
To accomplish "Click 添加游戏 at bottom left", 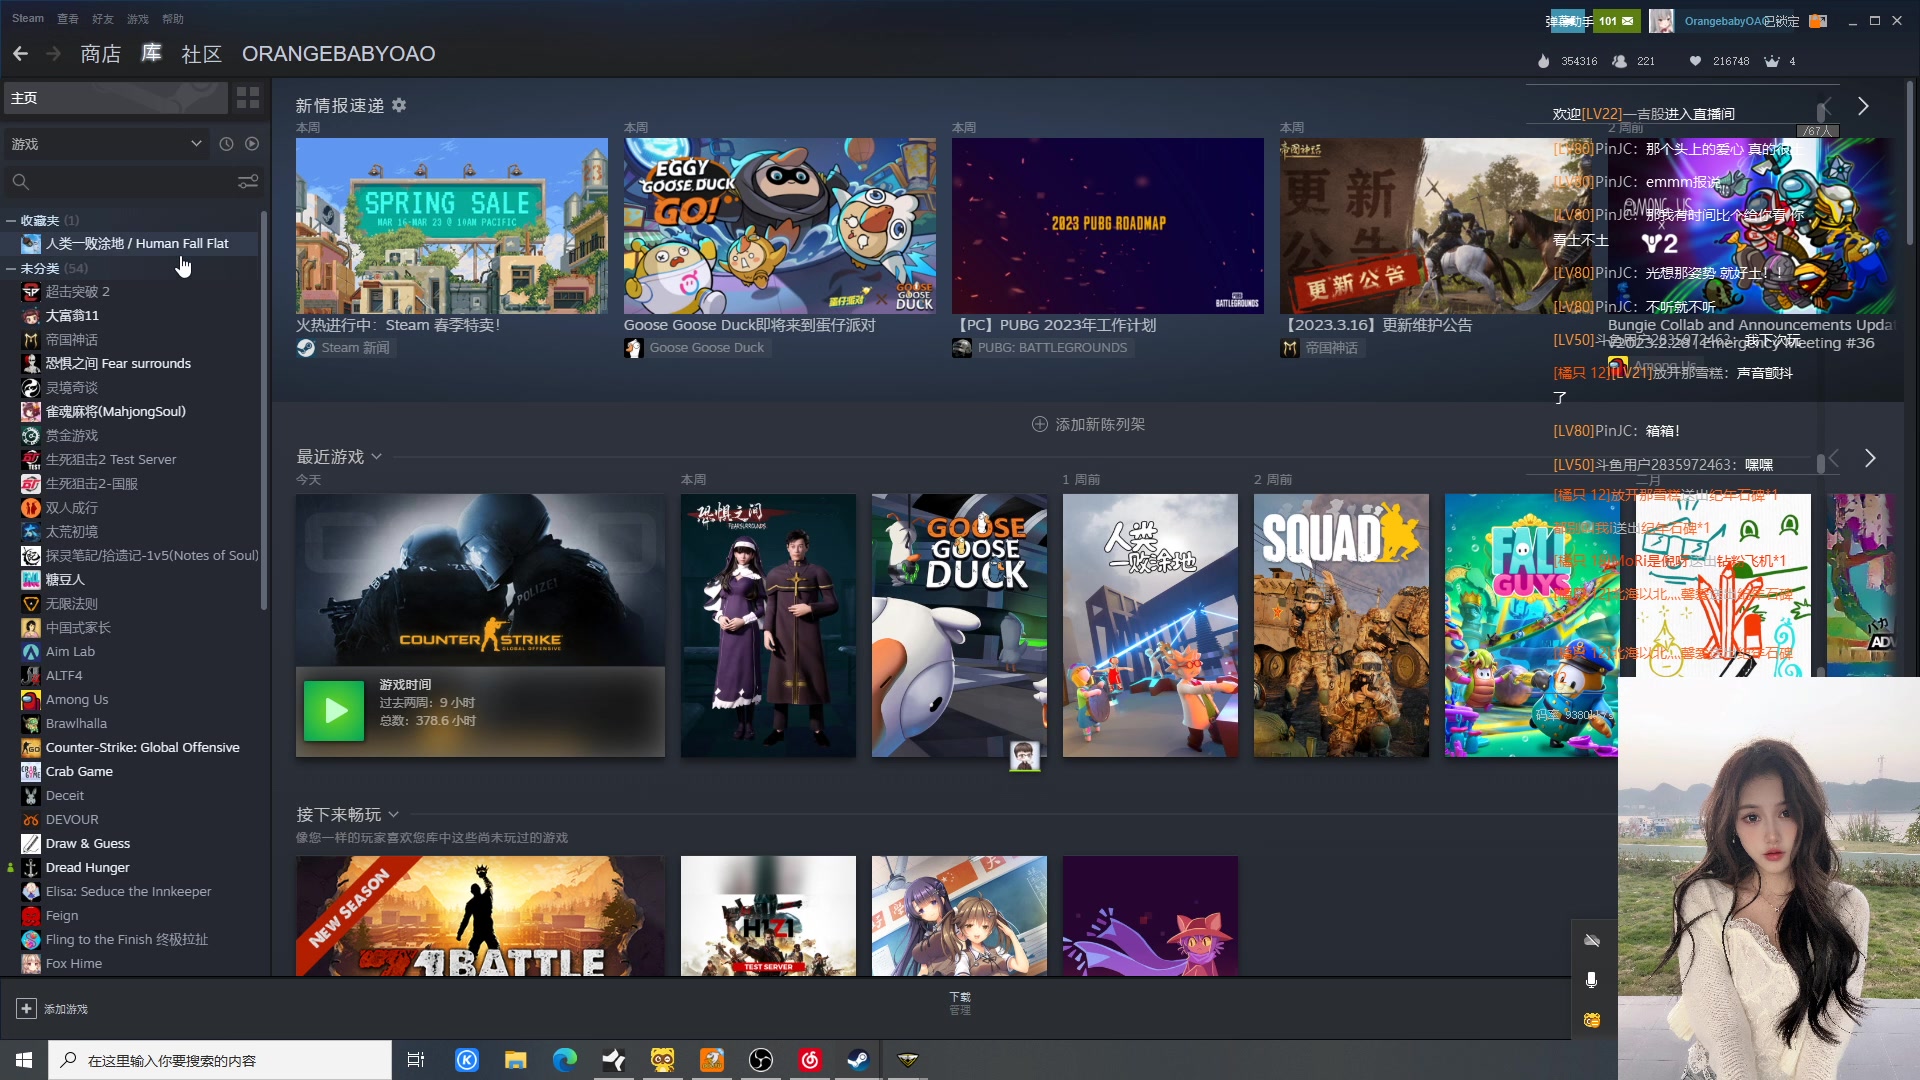I will click(53, 1009).
